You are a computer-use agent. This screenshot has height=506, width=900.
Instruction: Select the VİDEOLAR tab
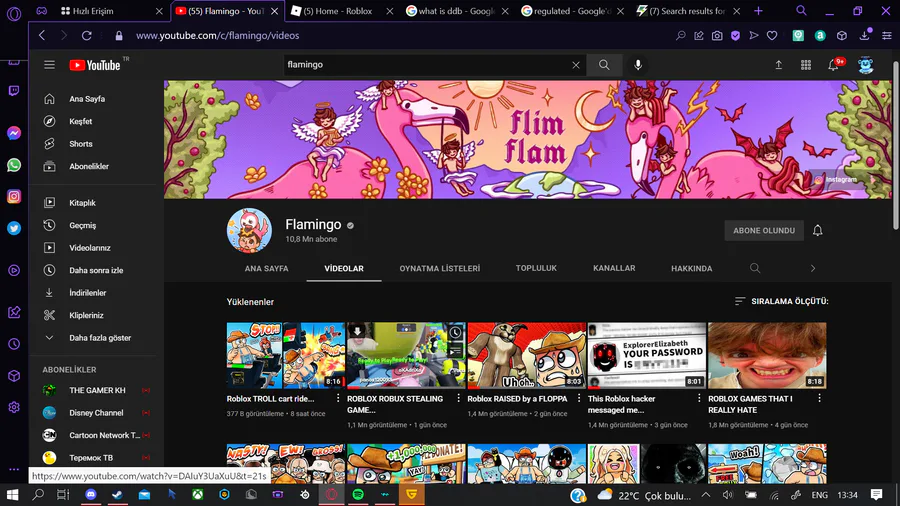coord(344,268)
